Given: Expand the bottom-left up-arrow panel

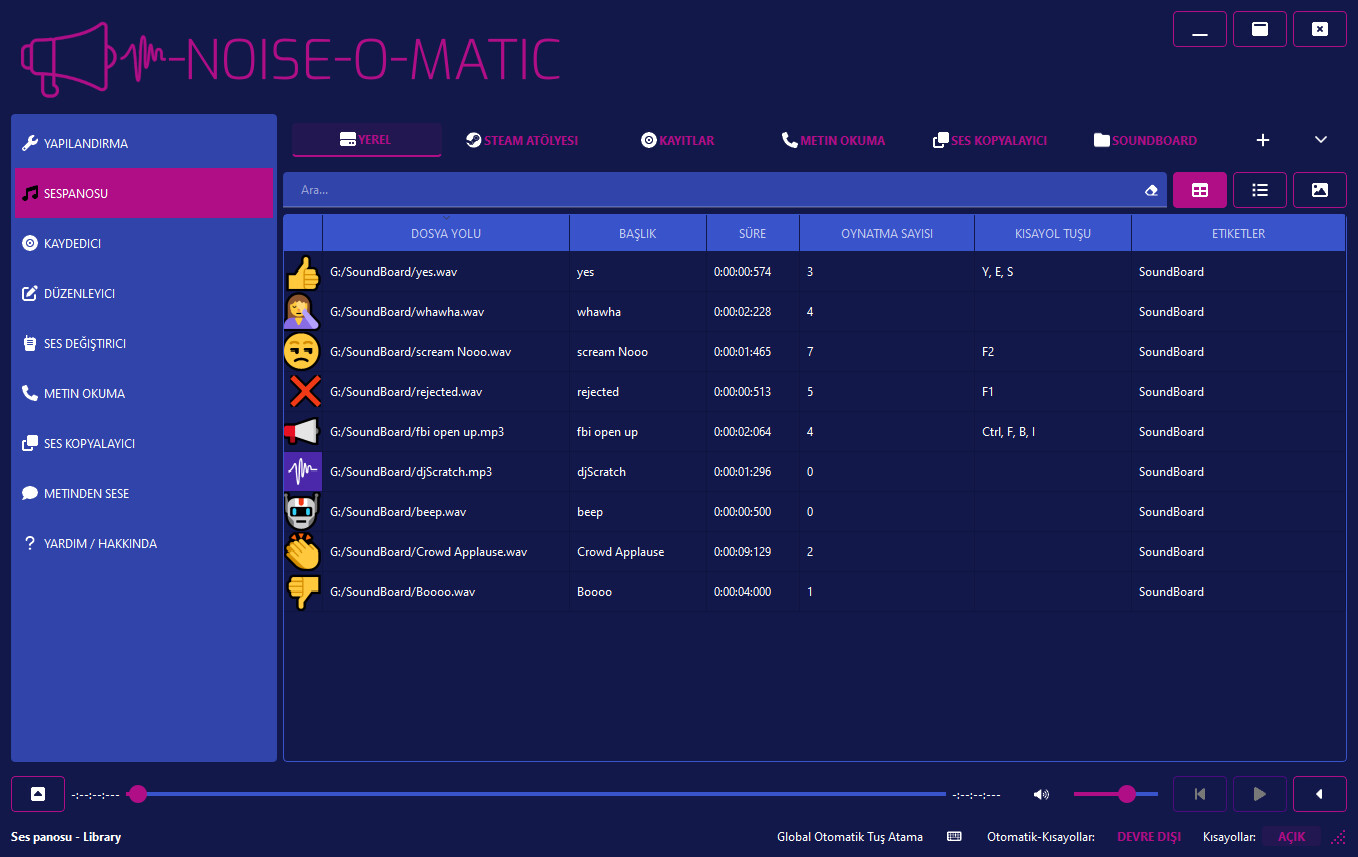Looking at the screenshot, I should pyautogui.click(x=38, y=794).
